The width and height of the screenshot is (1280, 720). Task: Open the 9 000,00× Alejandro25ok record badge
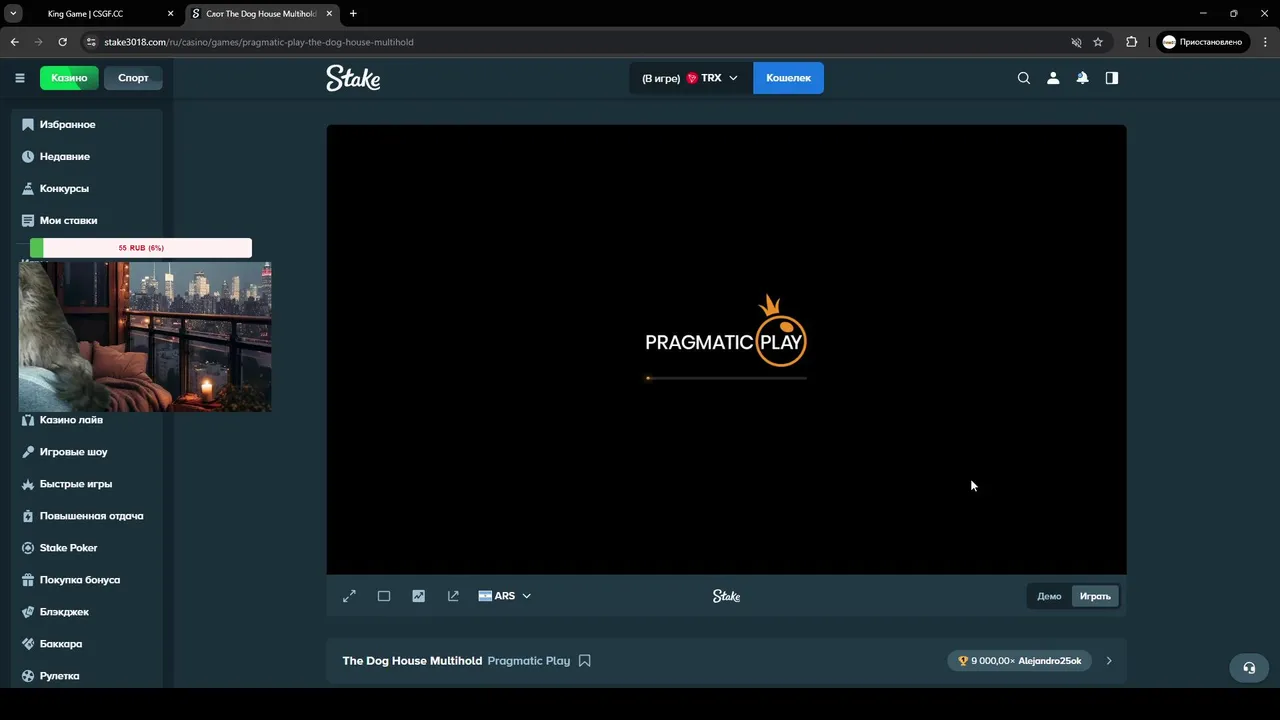pos(1019,661)
